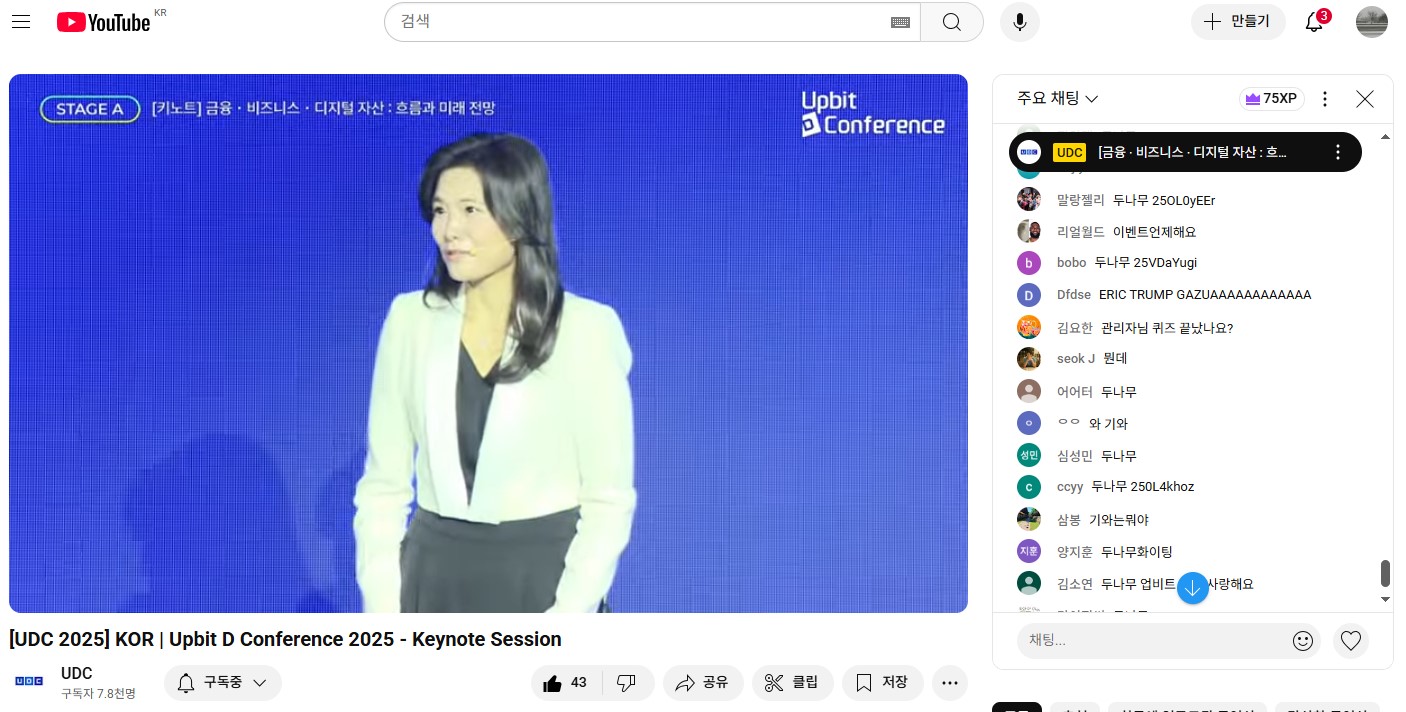The image size is (1406, 712).
Task: Open the UDC channel avatar
Action: click(29, 681)
